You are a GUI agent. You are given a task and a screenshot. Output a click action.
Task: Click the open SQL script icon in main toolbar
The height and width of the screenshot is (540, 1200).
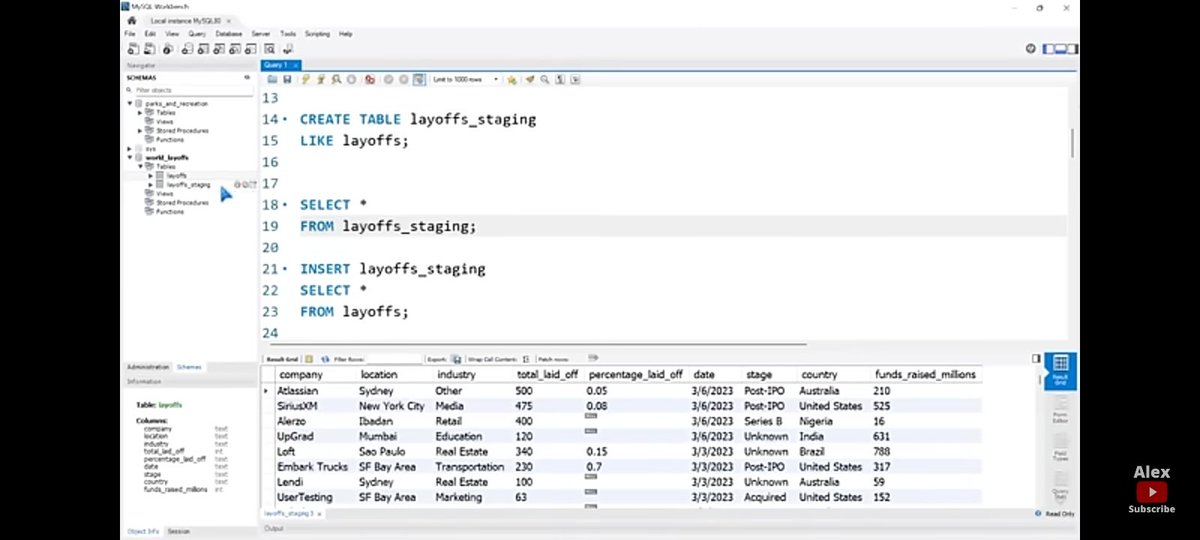[149, 48]
